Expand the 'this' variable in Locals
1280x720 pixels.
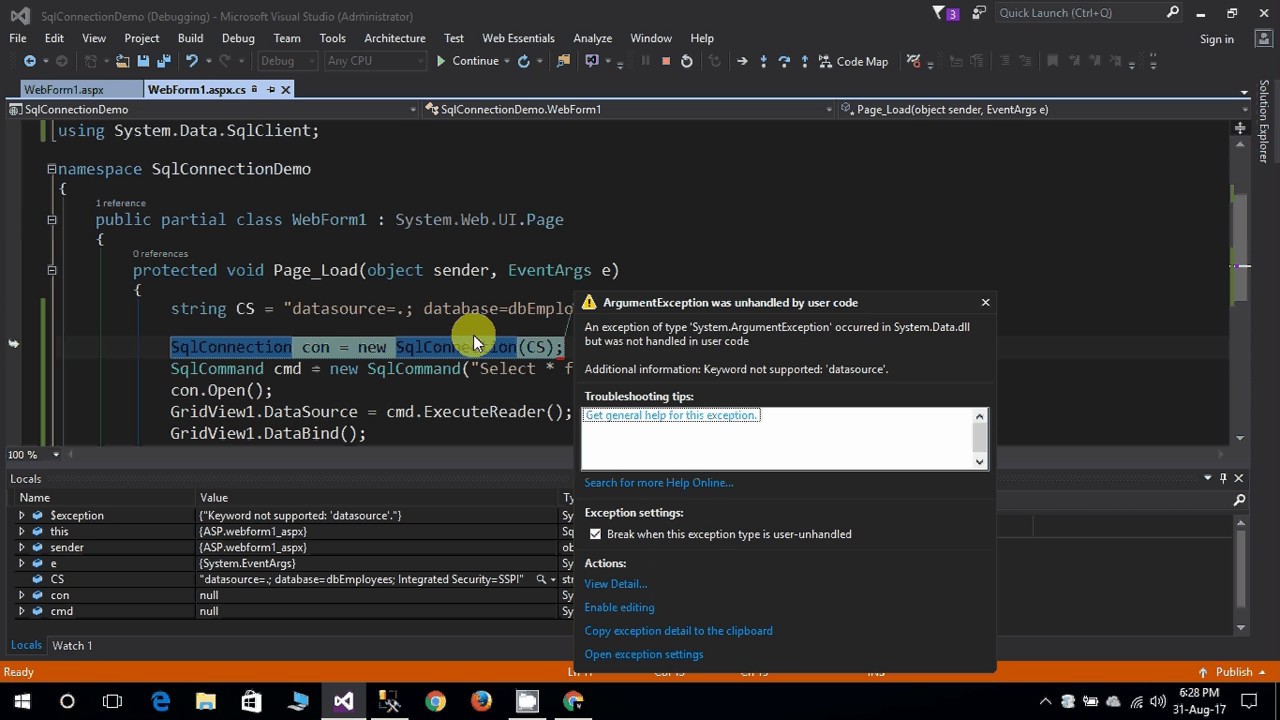(x=21, y=532)
